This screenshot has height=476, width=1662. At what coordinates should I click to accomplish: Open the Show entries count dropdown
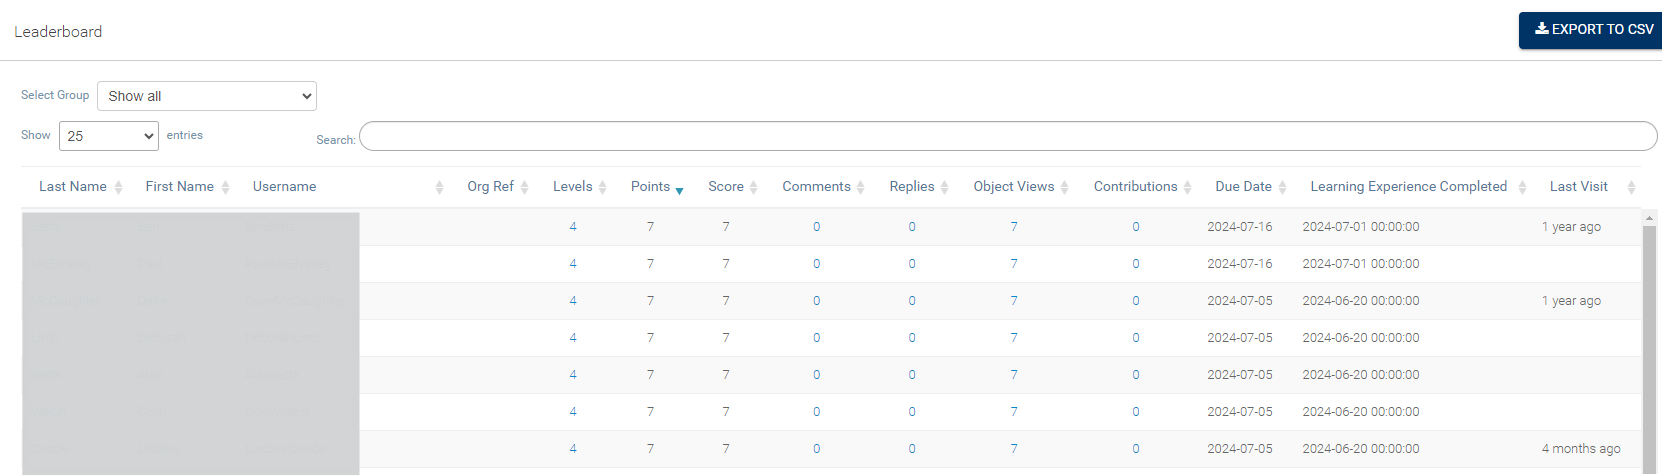tap(109, 136)
